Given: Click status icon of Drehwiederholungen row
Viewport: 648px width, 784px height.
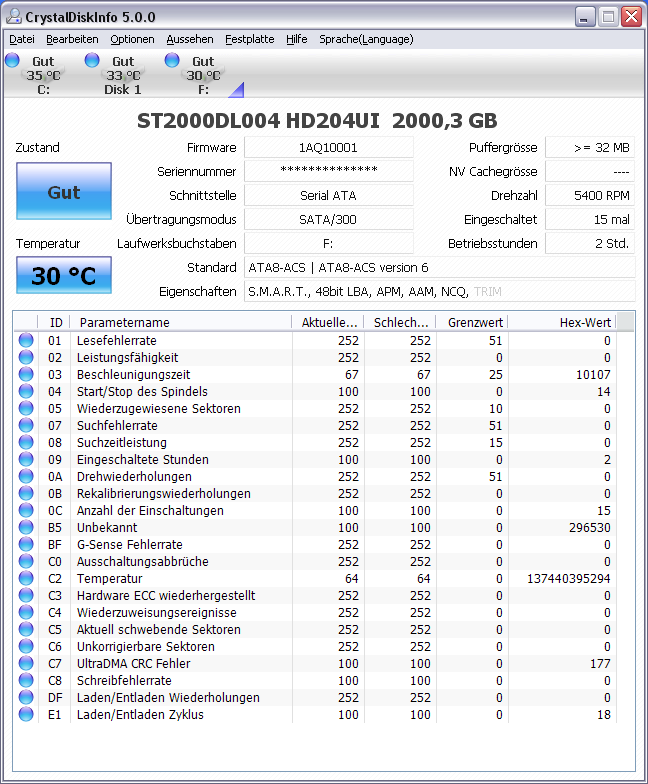Looking at the screenshot, I should [26, 476].
